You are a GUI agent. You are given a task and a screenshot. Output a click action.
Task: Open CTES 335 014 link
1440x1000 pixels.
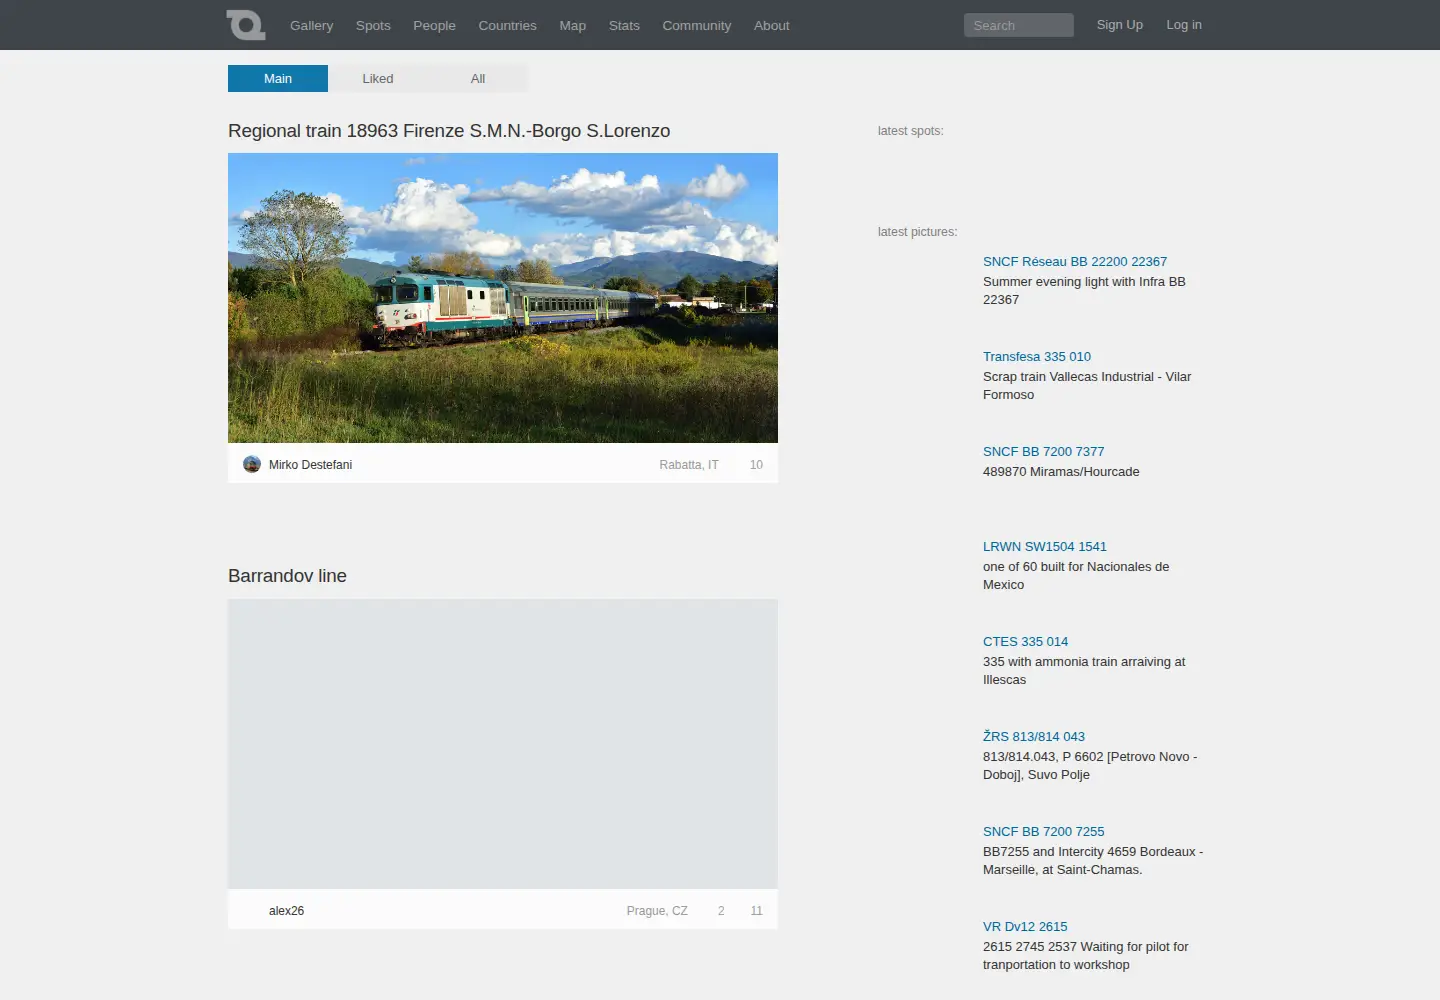click(x=1025, y=642)
